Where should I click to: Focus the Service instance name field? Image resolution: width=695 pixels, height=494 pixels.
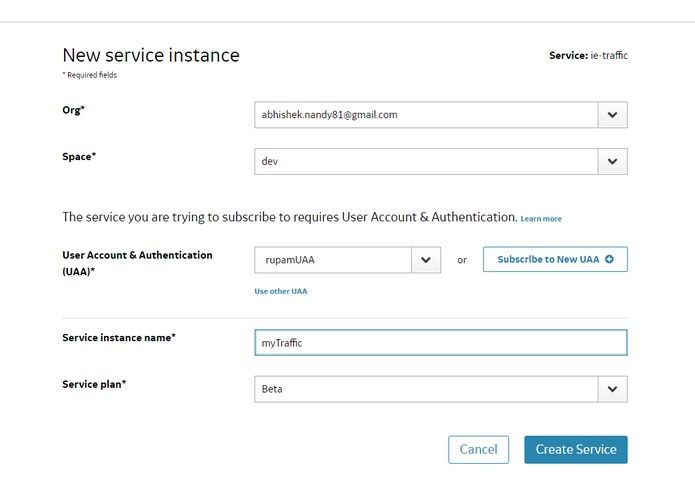click(441, 342)
